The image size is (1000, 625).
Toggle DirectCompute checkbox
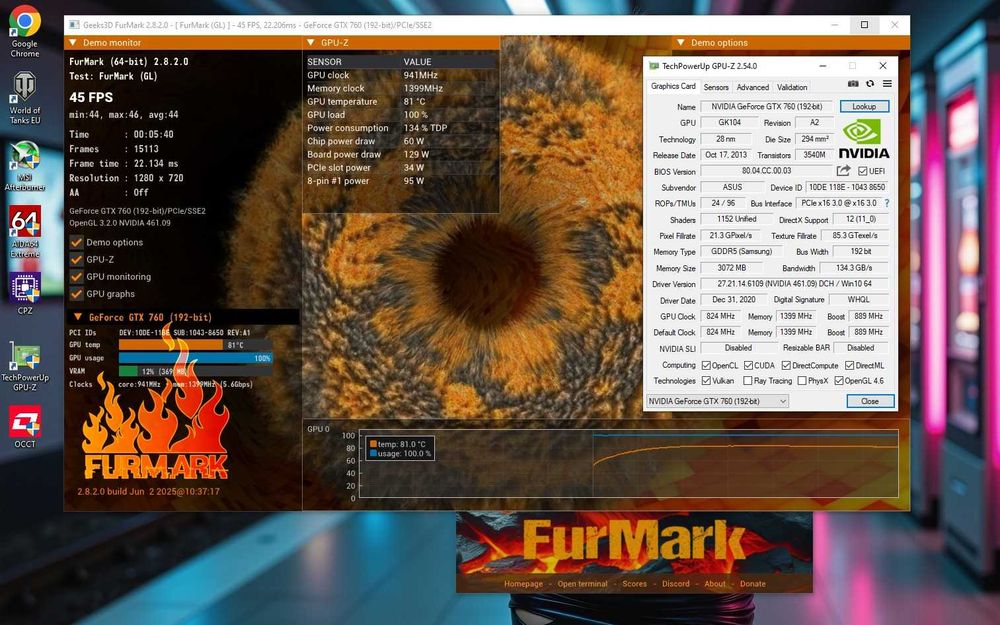786,365
